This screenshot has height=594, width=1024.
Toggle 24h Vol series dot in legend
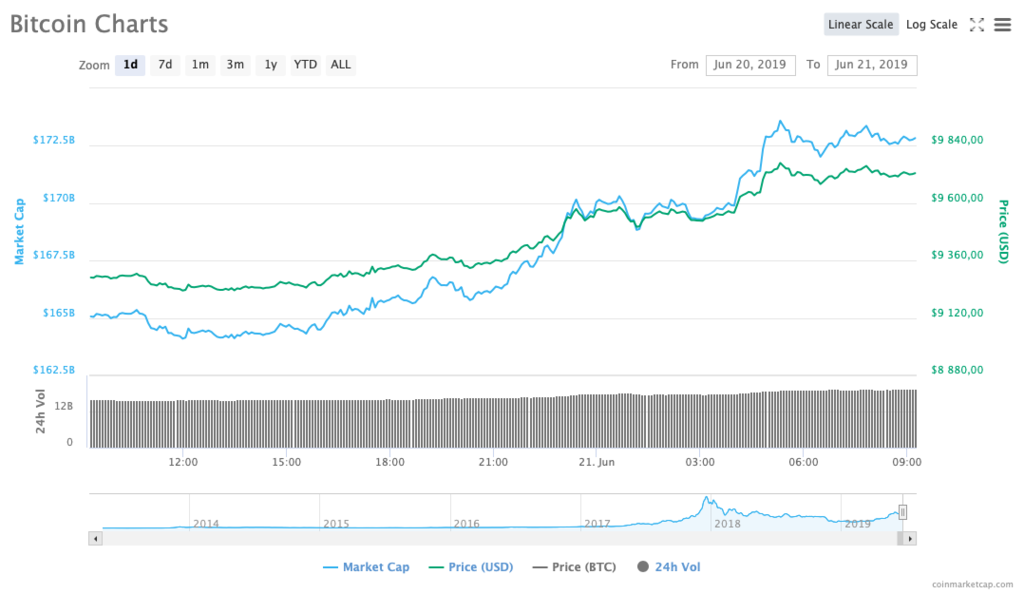pos(643,567)
